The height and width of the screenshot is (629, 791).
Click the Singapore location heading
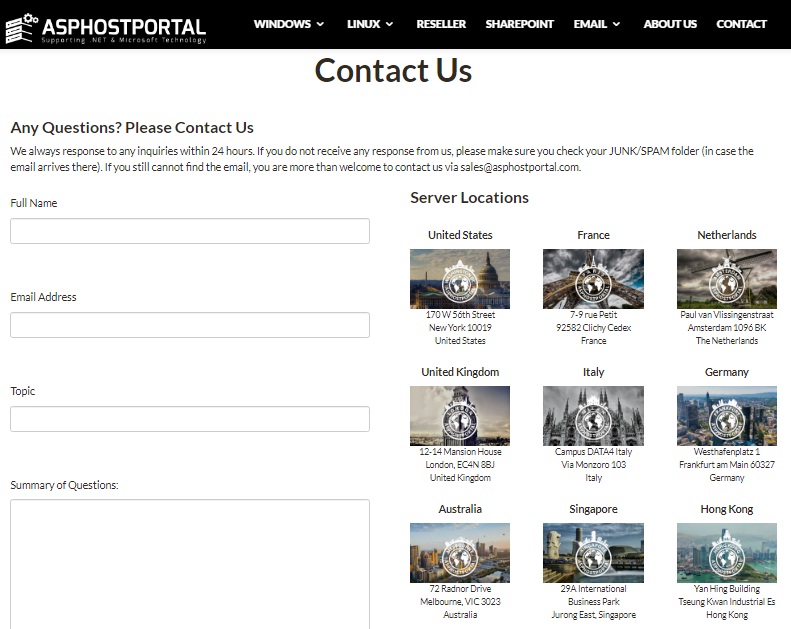(593, 509)
